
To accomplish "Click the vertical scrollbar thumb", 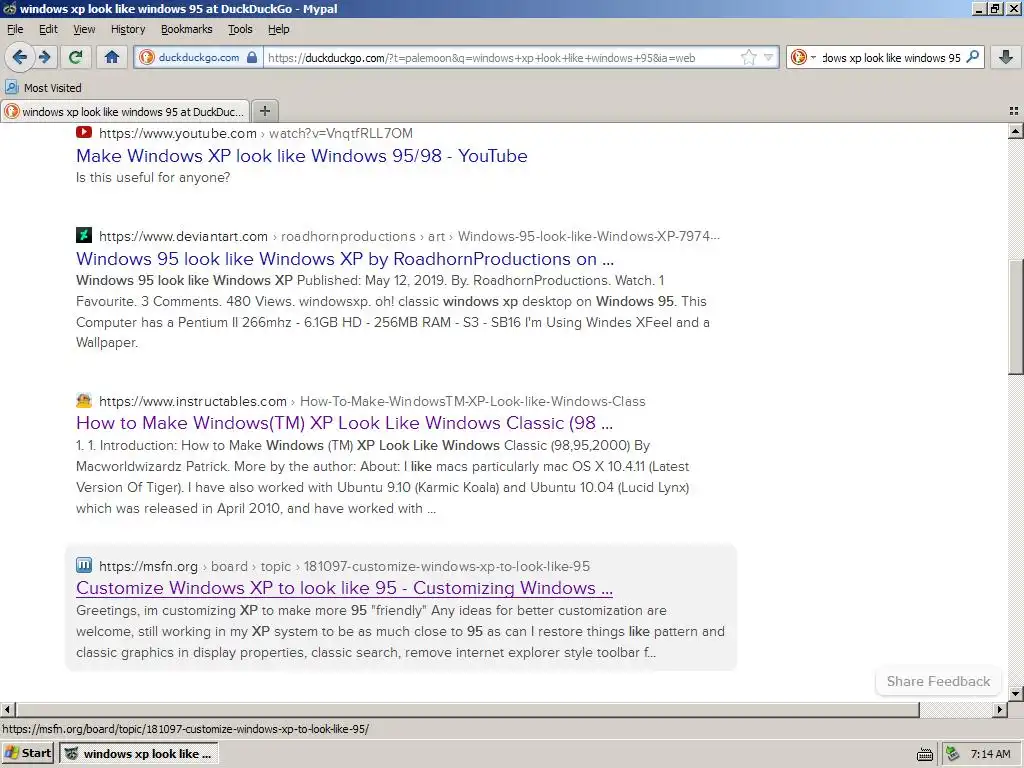I will (1016, 317).
